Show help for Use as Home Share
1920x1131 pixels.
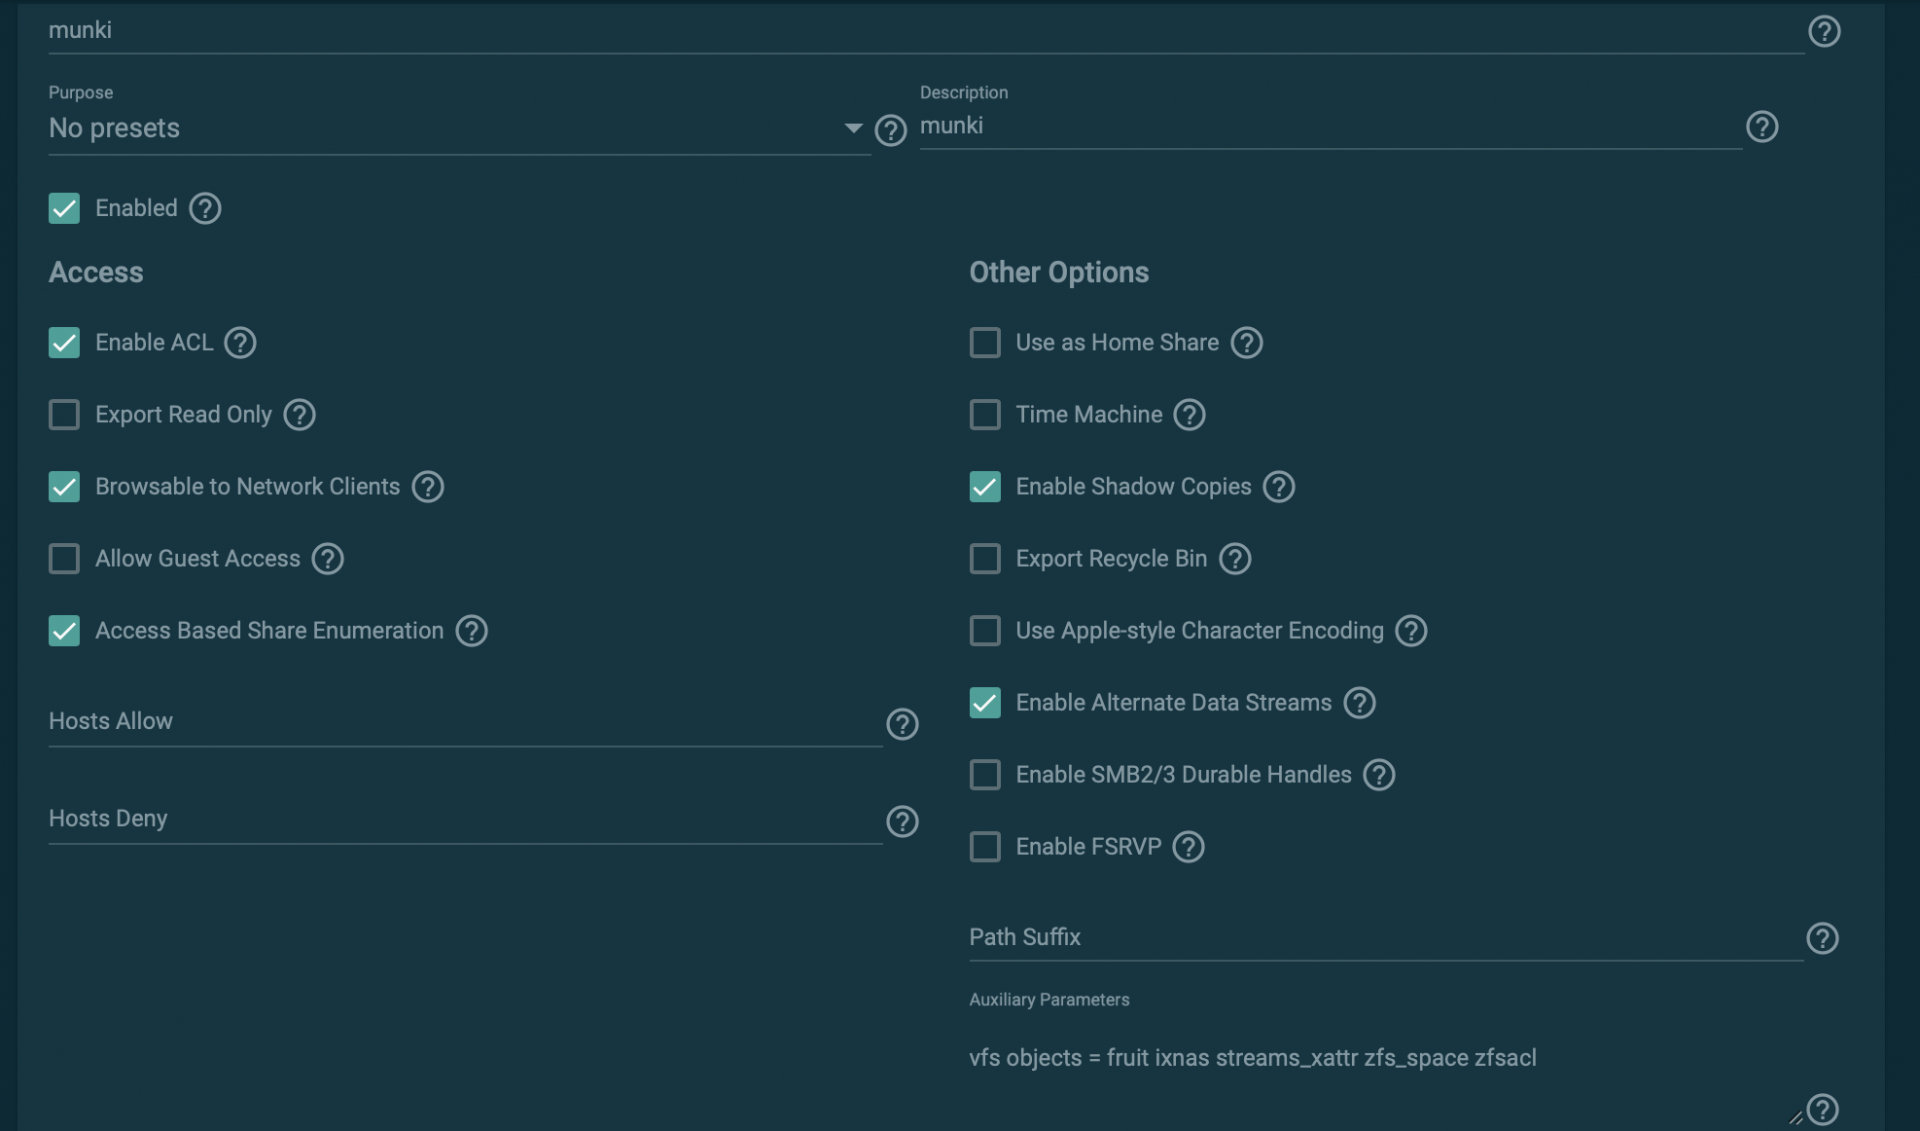point(1246,342)
